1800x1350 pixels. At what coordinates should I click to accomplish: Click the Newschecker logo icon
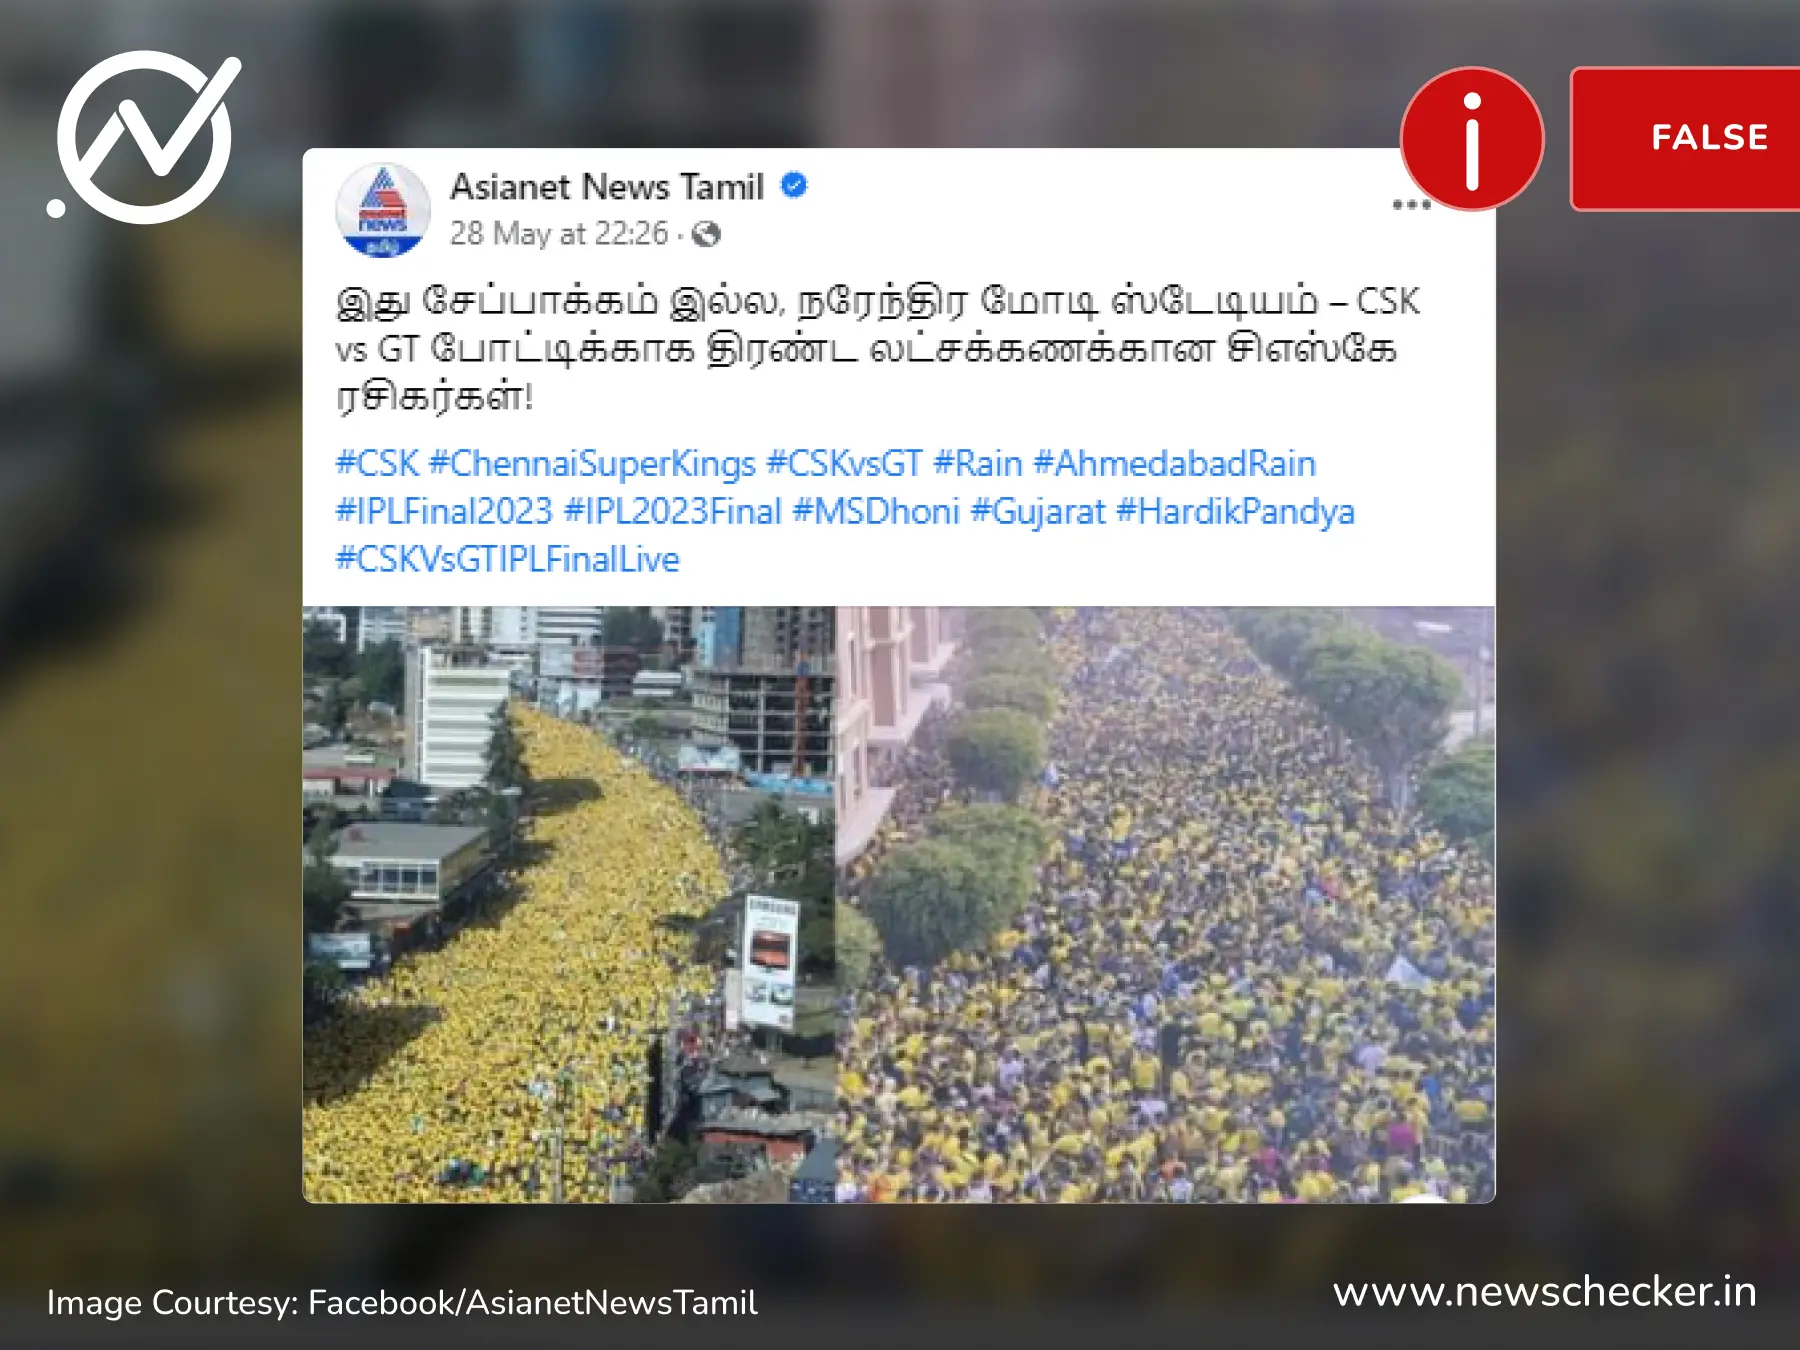145,137
